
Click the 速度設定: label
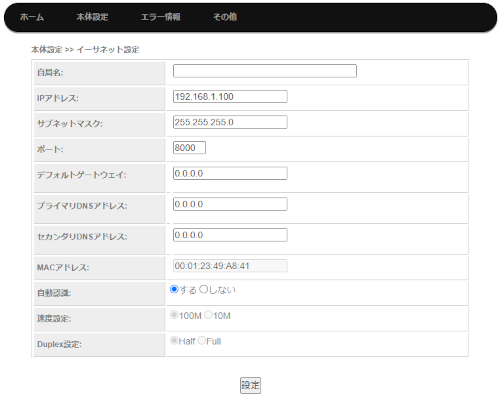54,319
